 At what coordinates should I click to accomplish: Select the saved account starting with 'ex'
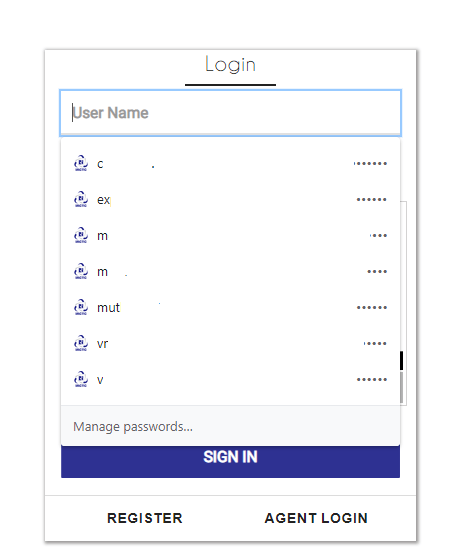[x=230, y=199]
